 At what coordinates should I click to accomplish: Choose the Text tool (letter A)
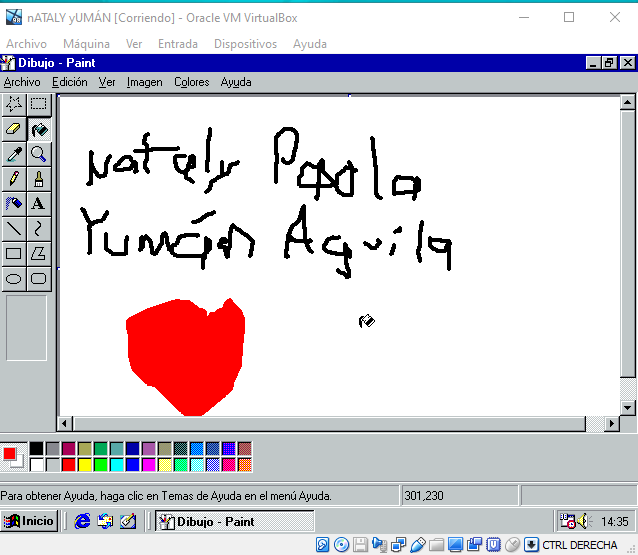[38, 204]
